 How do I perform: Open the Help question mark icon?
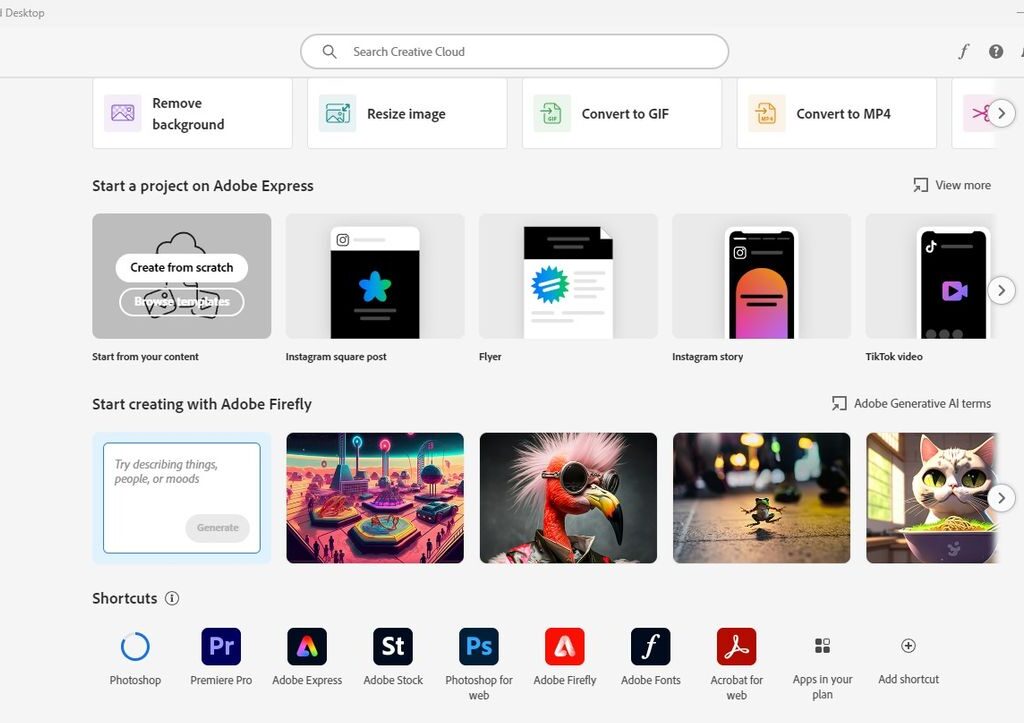point(996,52)
